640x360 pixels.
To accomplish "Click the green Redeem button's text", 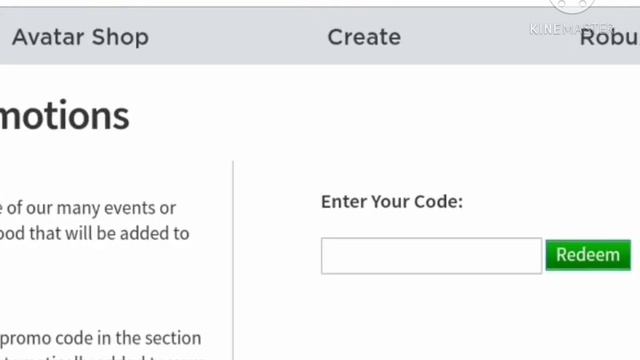I will click(588, 255).
